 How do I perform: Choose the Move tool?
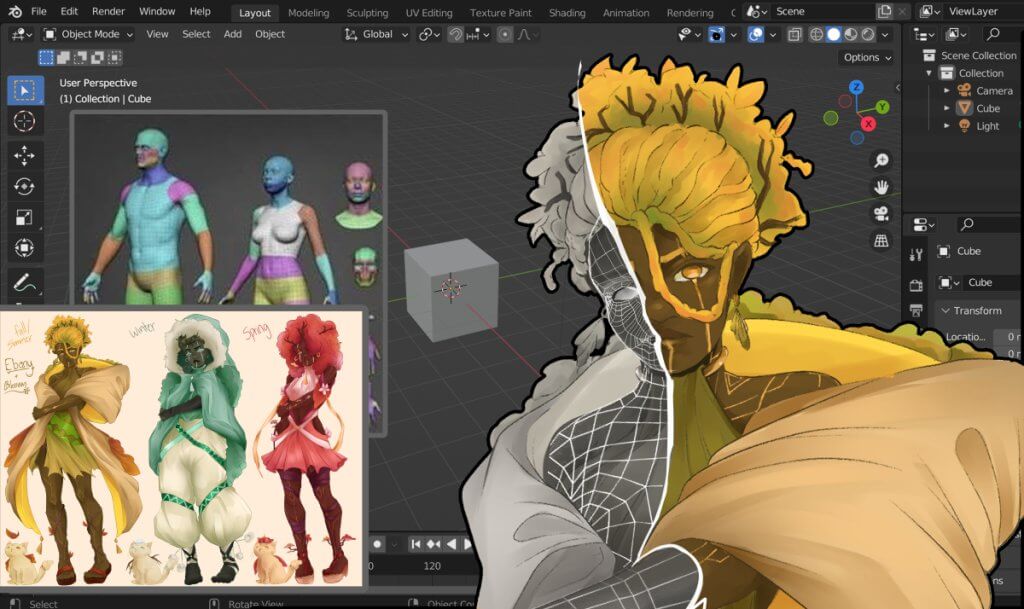pos(25,155)
